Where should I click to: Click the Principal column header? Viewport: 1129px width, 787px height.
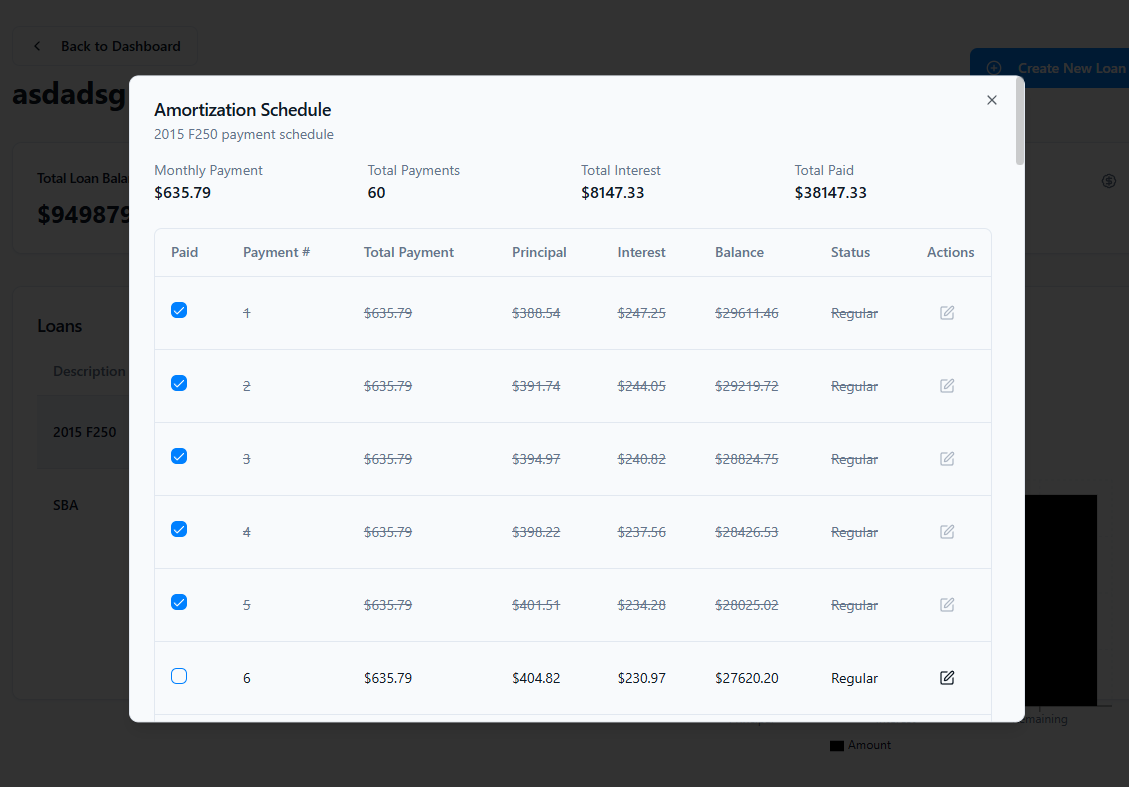(539, 253)
